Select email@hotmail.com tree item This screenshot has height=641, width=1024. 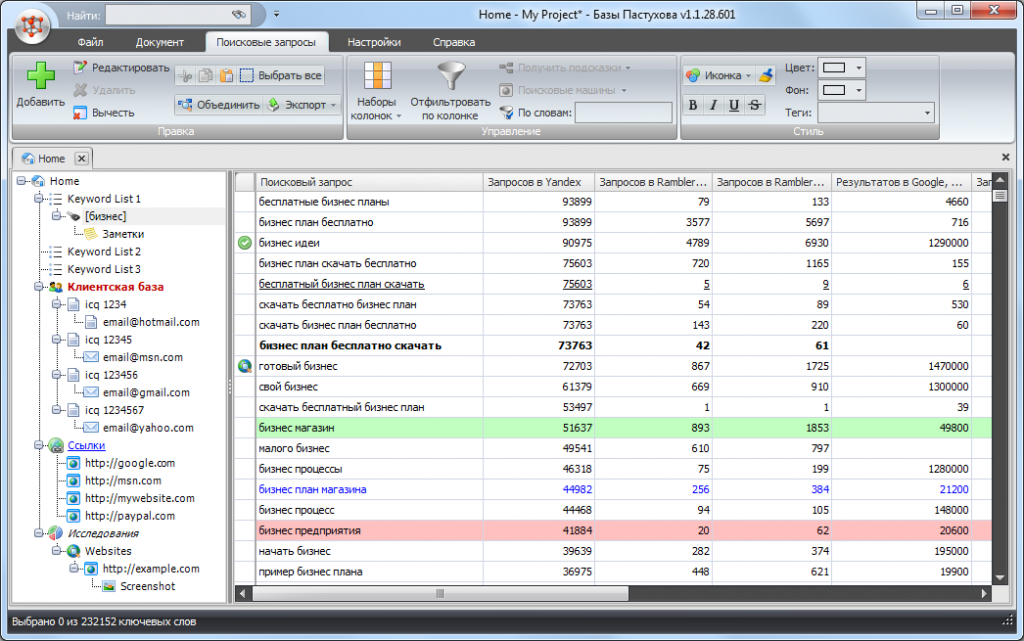tap(151, 322)
